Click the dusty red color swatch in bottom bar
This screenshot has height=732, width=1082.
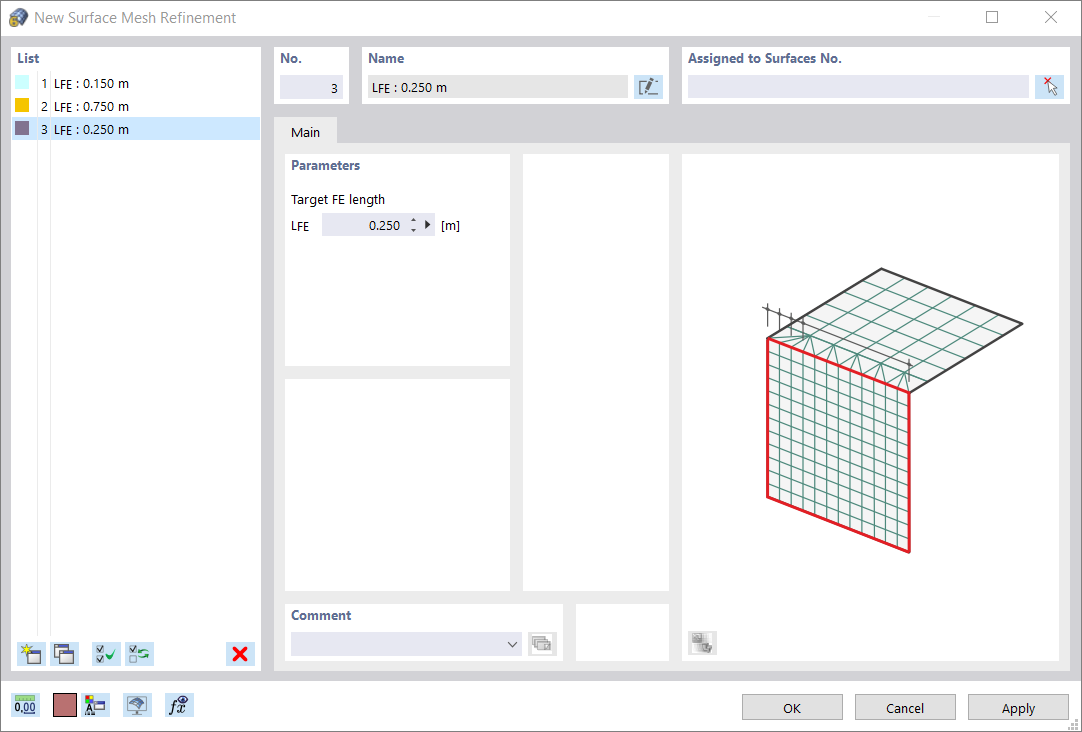pos(65,705)
